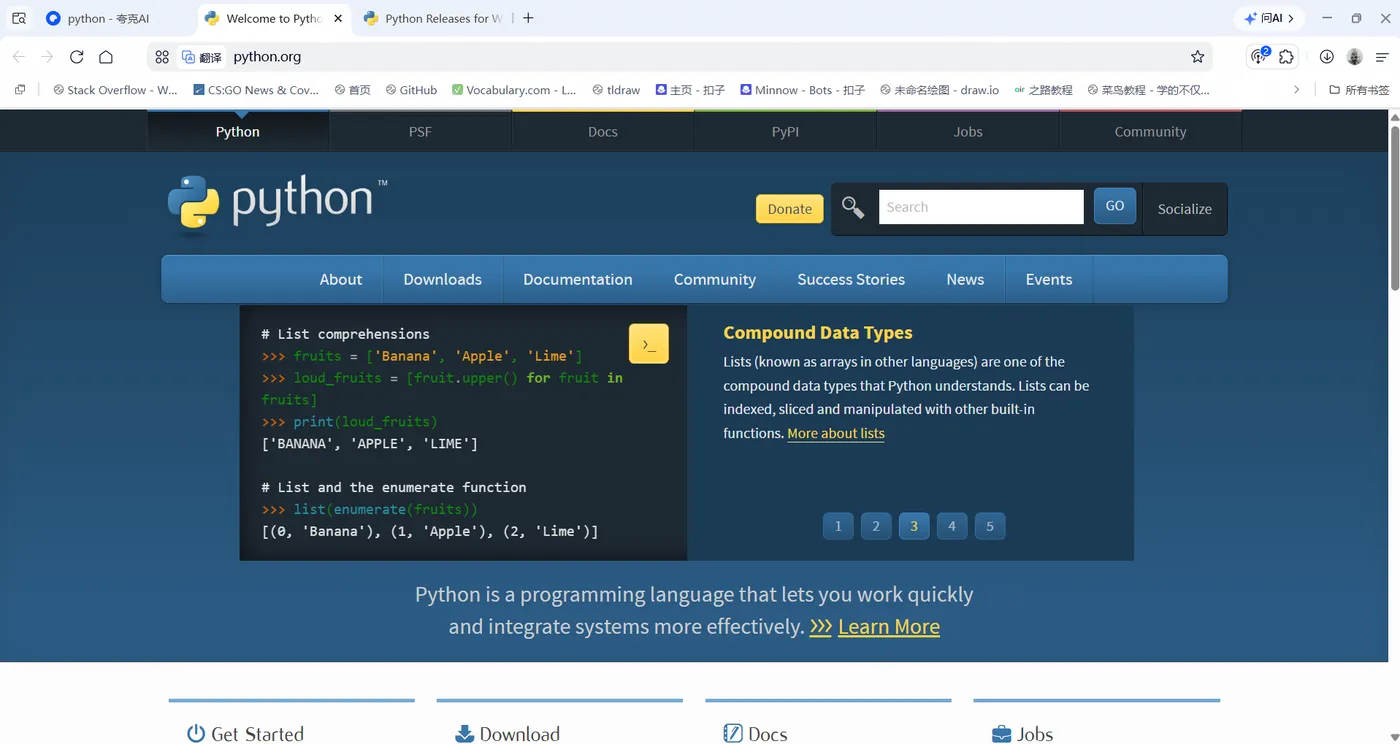Open the browser extensions puzzle icon
Image resolution: width=1400 pixels, height=744 pixels.
[1287, 57]
